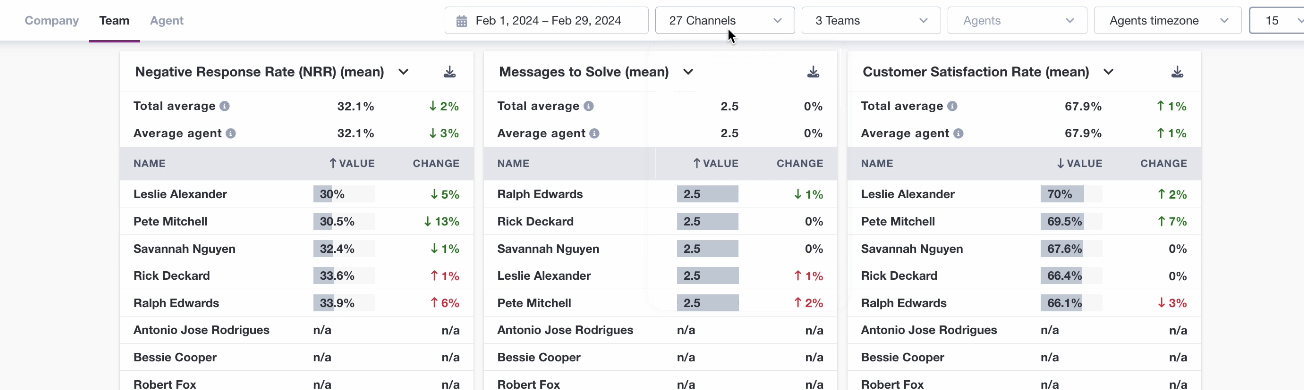Open the 15 rows per page selector
This screenshot has height=390, width=1304.
pyautogui.click(x=1277, y=20)
